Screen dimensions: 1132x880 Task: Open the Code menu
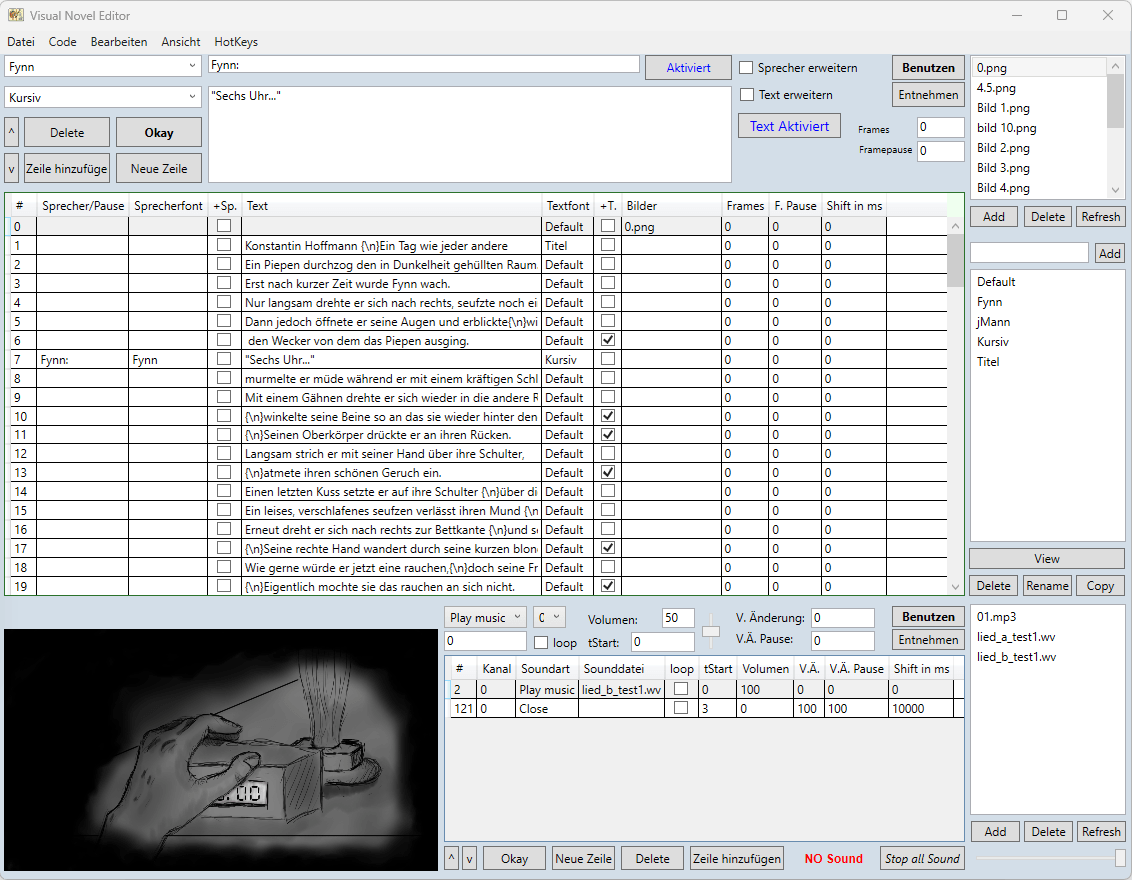(x=63, y=42)
